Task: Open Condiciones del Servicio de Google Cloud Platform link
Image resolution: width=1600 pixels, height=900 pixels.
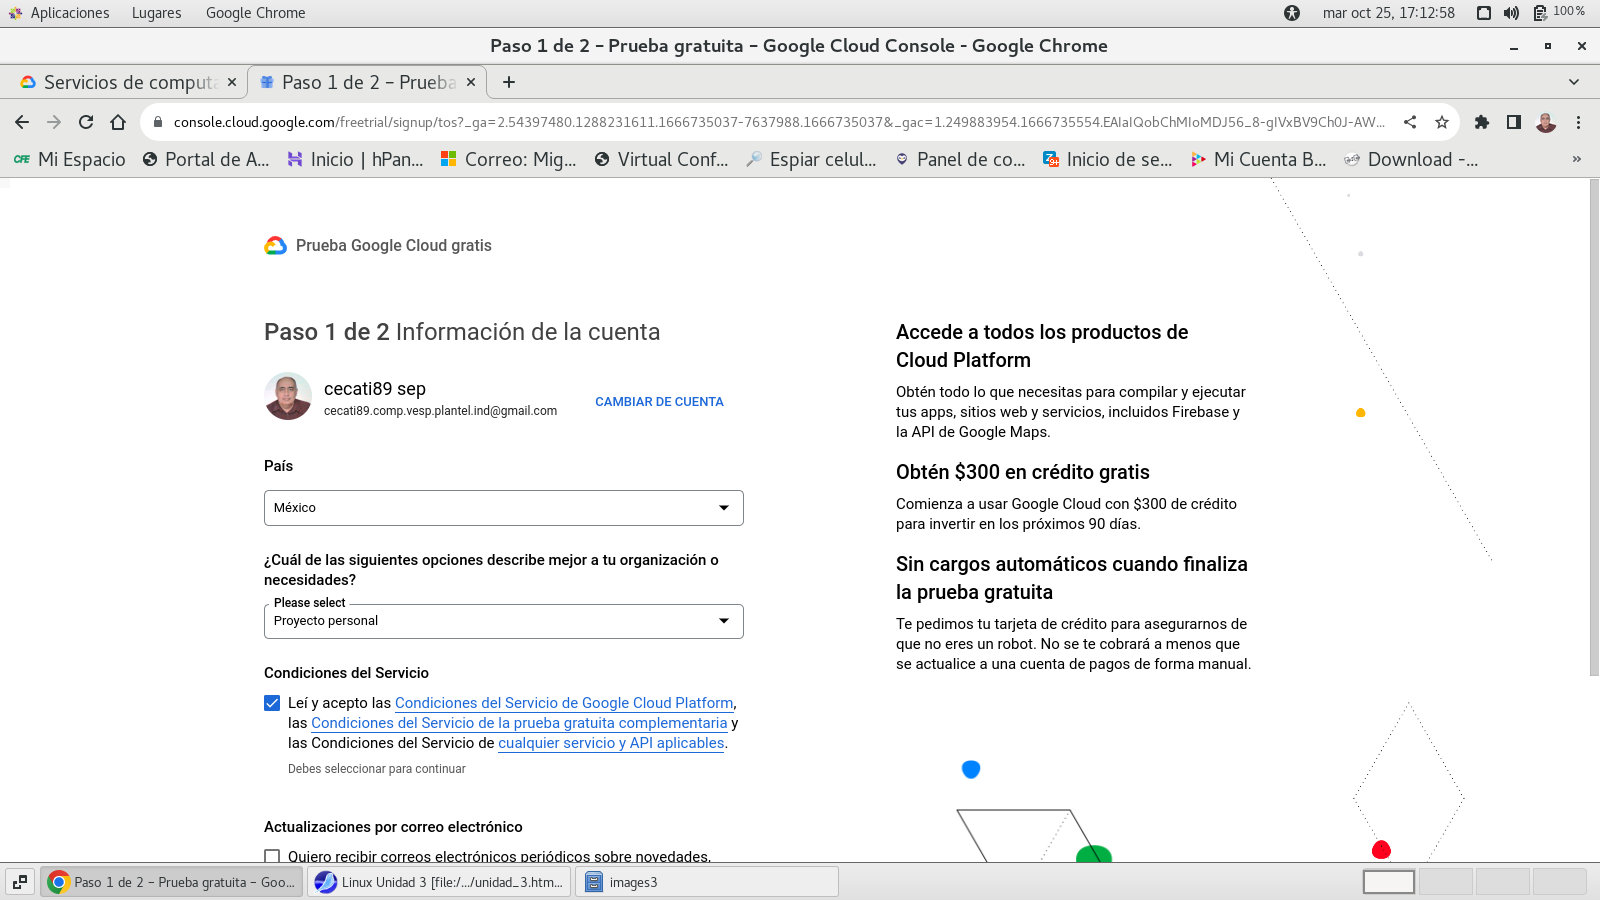Action: (564, 703)
